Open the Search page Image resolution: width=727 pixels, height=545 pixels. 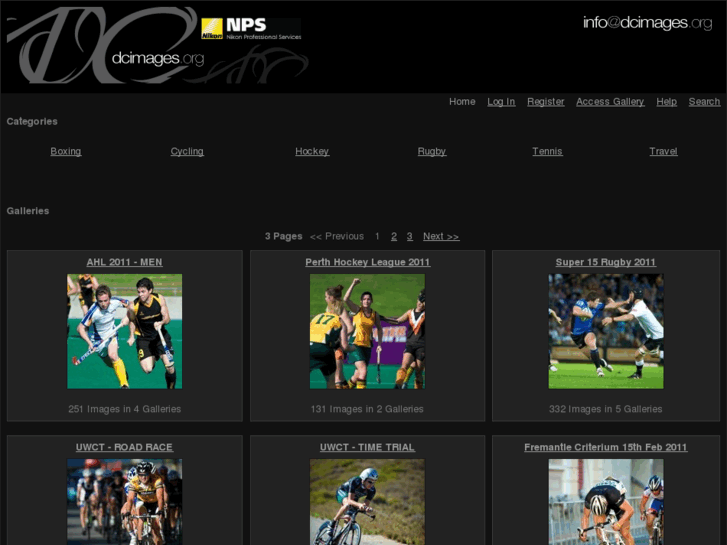pos(704,102)
